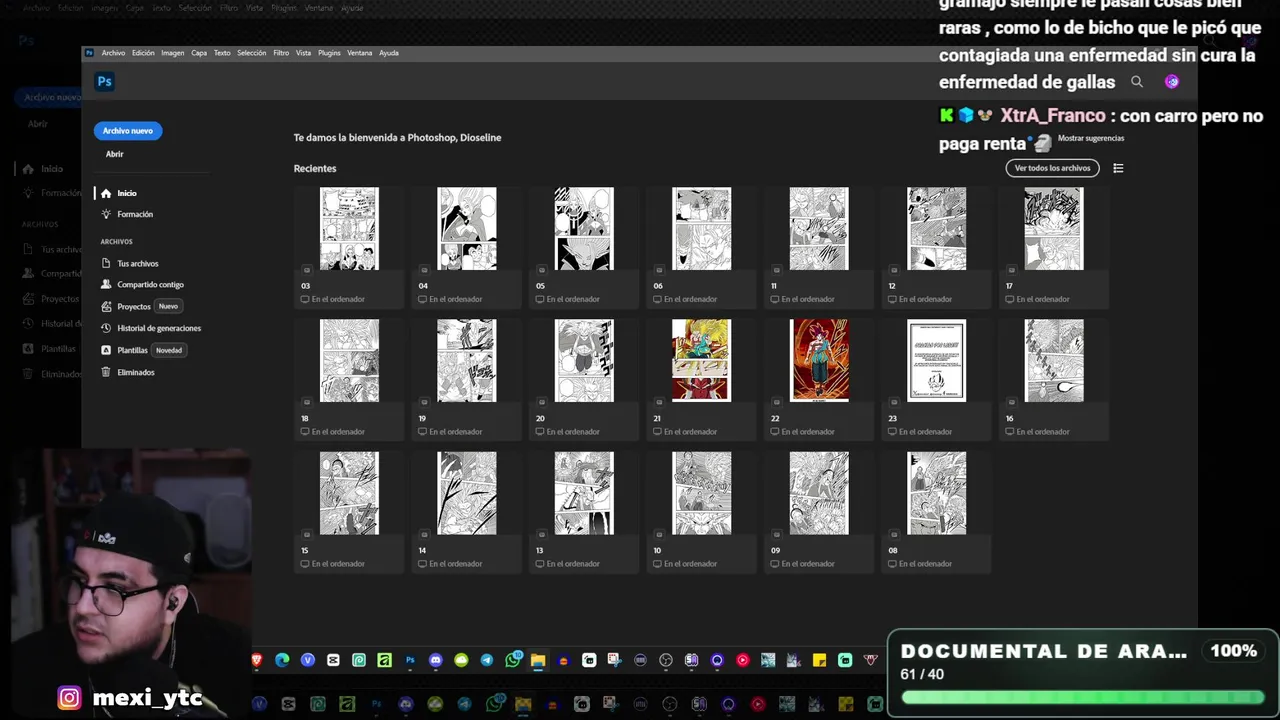Open recent file thumbnail 08

936,493
